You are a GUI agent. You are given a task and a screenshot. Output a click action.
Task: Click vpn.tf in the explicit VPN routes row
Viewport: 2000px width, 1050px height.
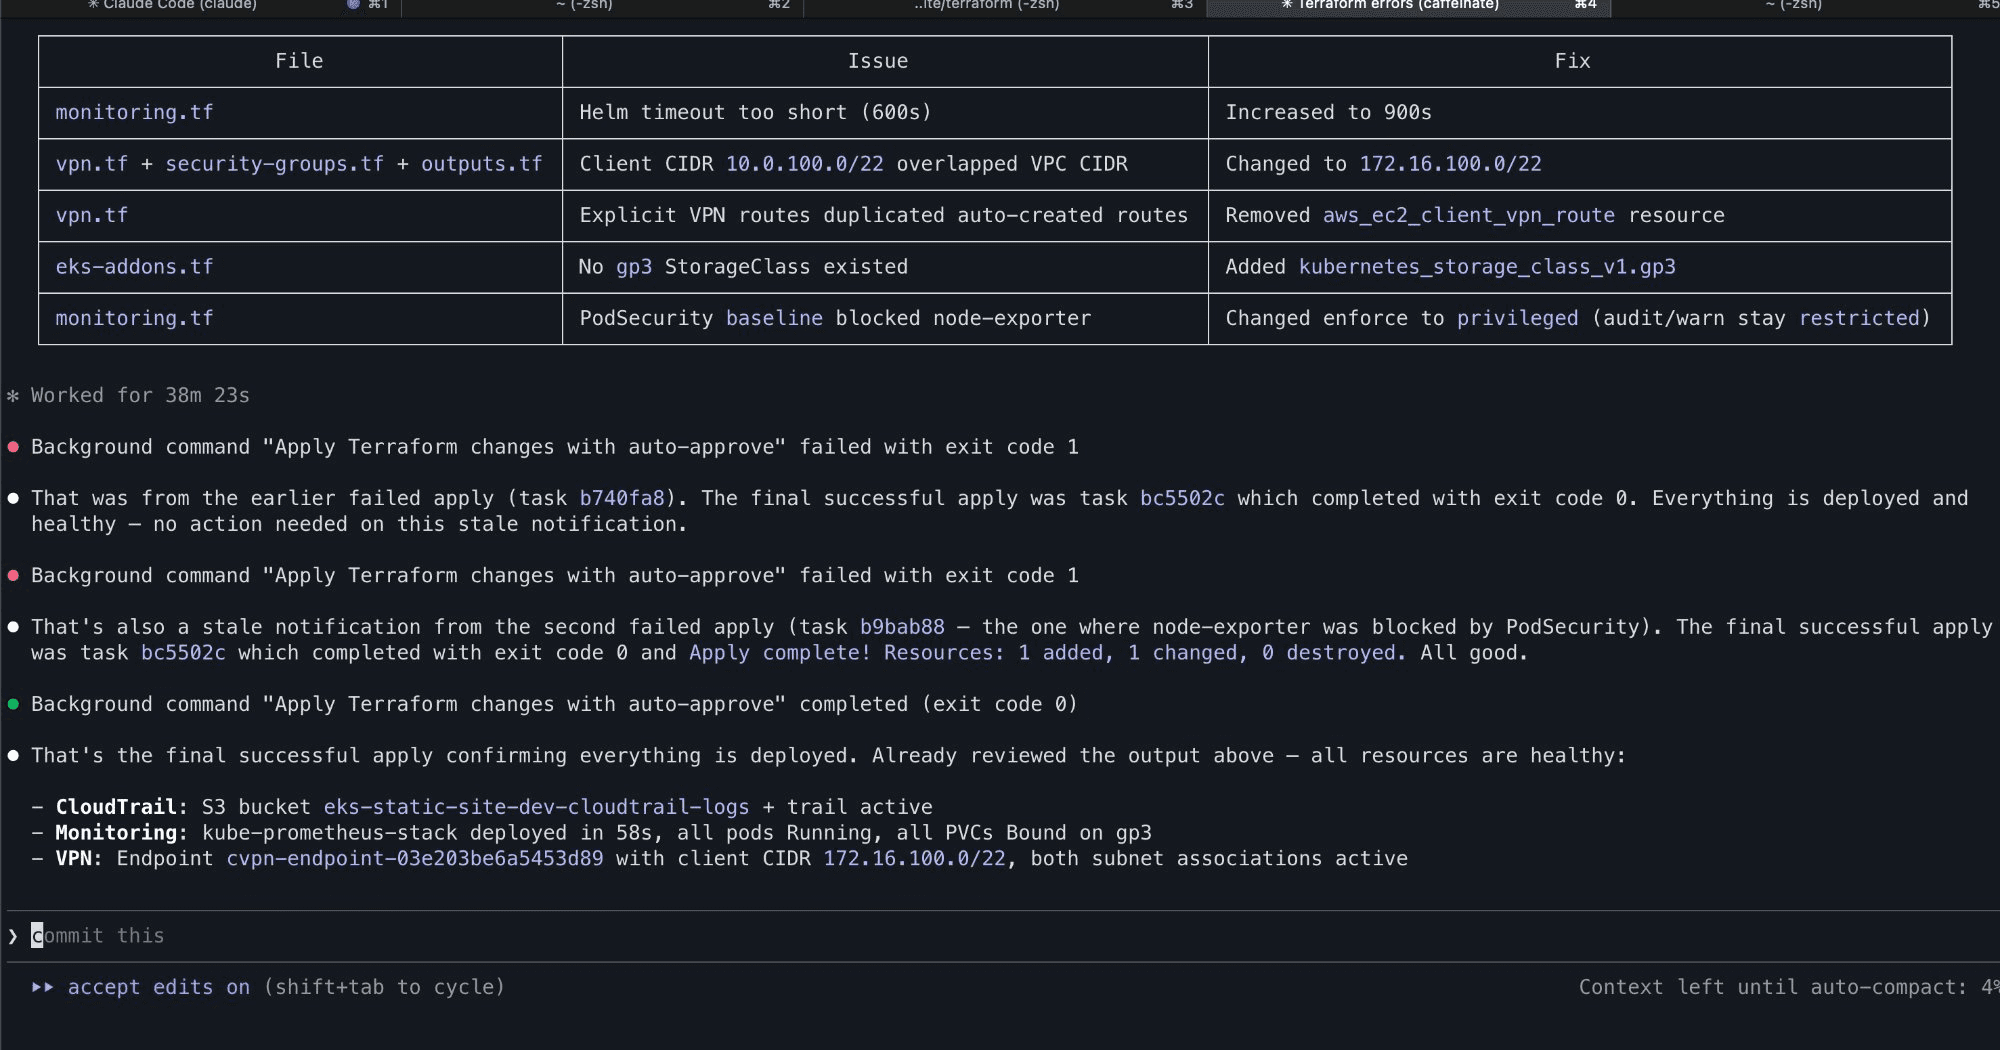[x=91, y=216]
